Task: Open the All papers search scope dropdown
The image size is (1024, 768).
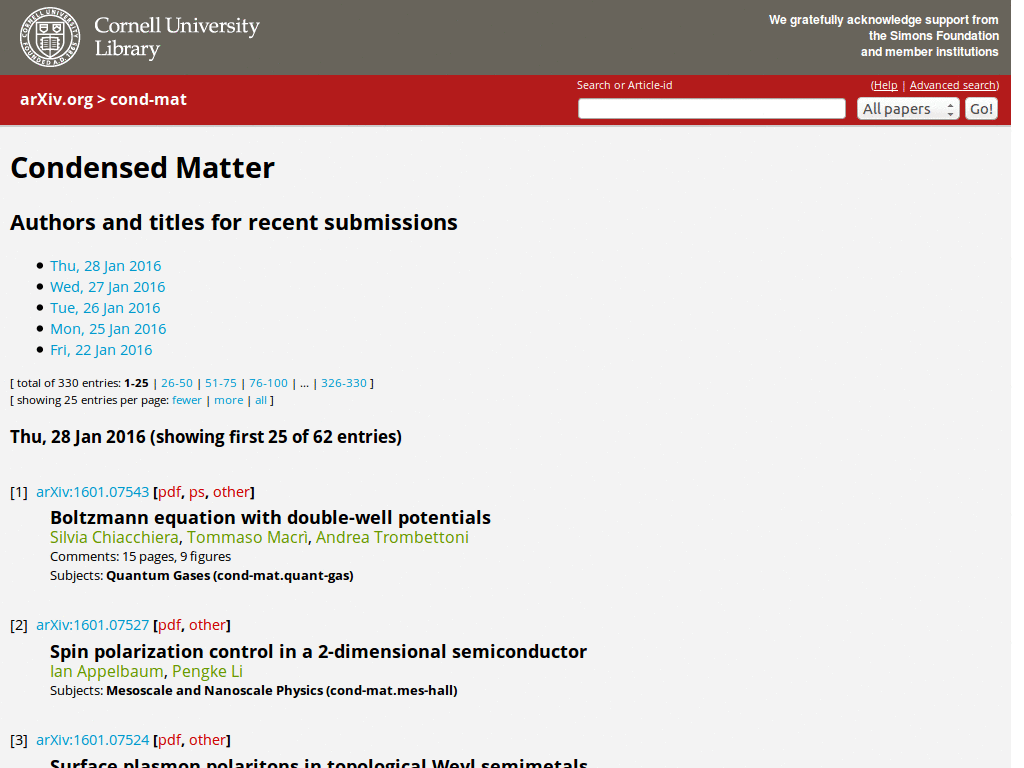Action: click(x=905, y=108)
